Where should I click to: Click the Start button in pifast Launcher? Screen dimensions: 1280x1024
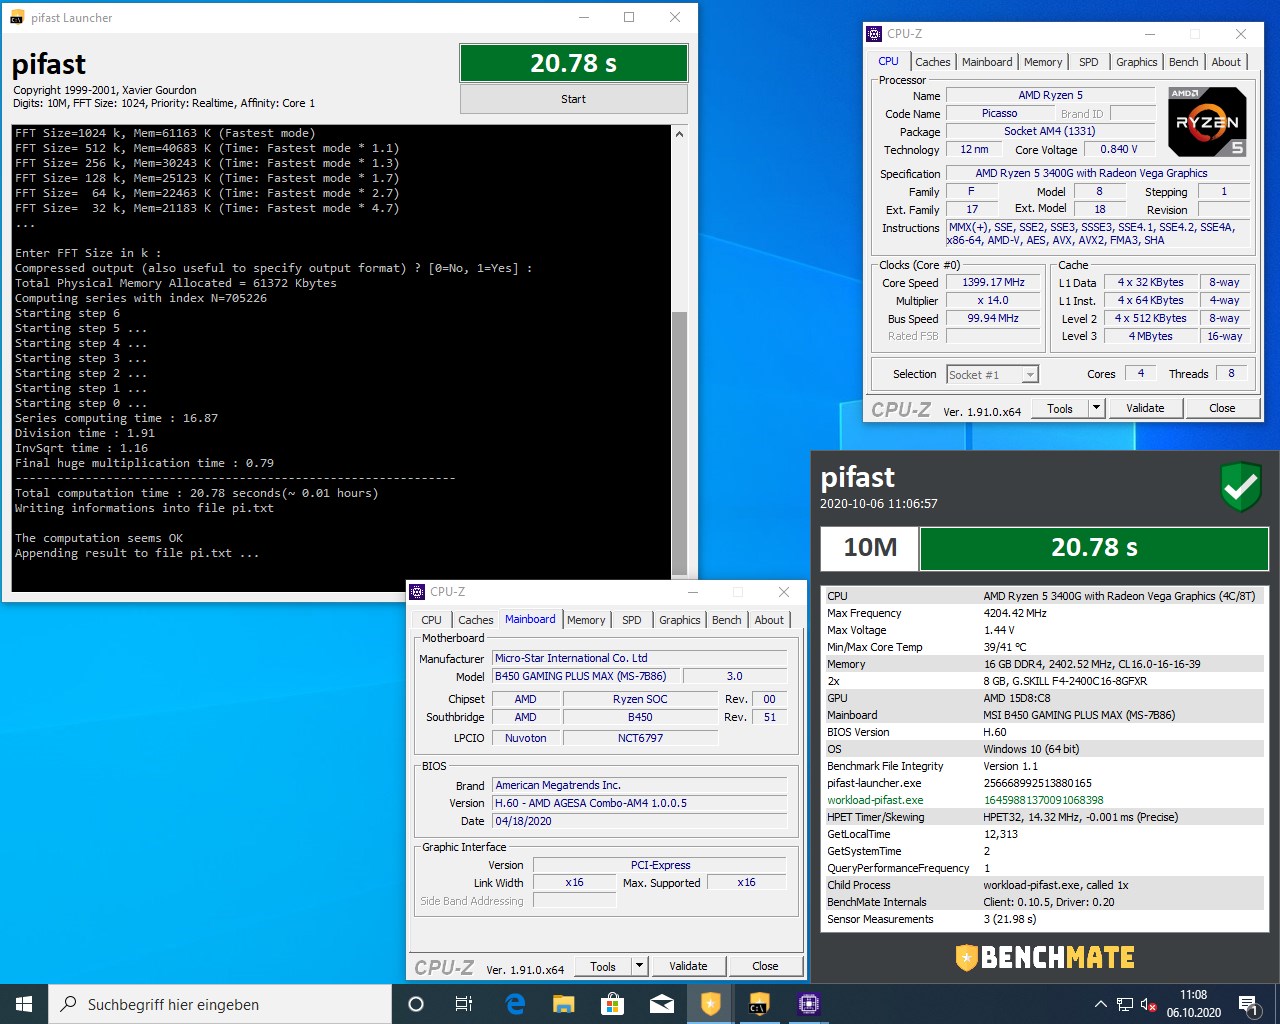pyautogui.click(x=573, y=99)
